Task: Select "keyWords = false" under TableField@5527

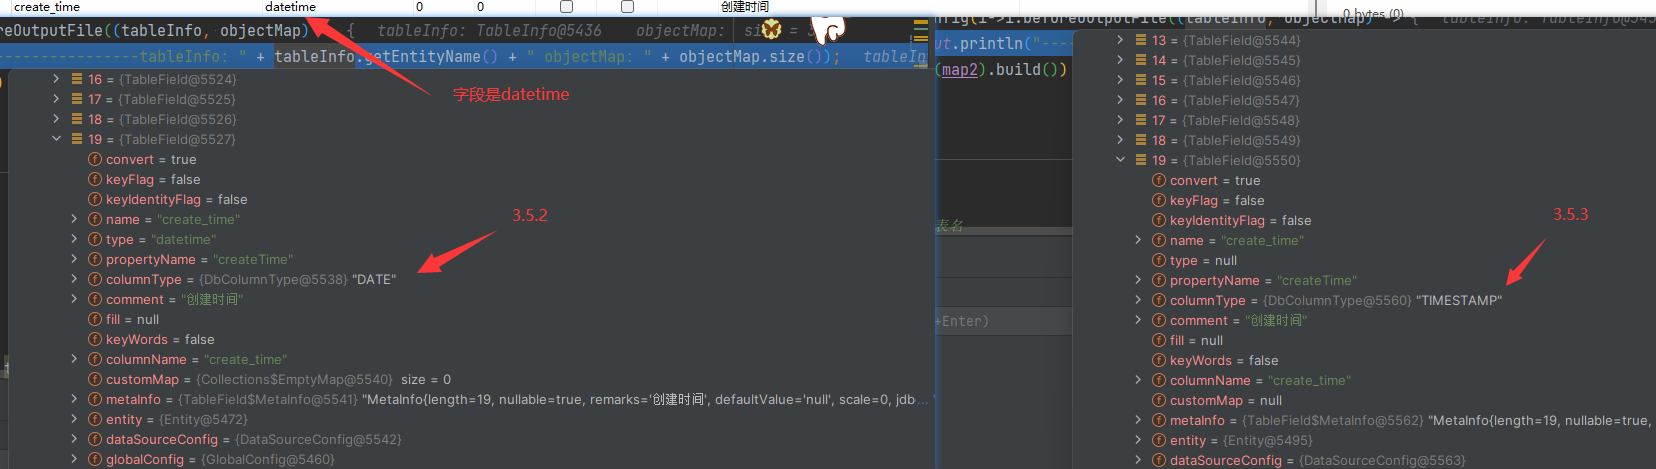Action: tap(160, 339)
